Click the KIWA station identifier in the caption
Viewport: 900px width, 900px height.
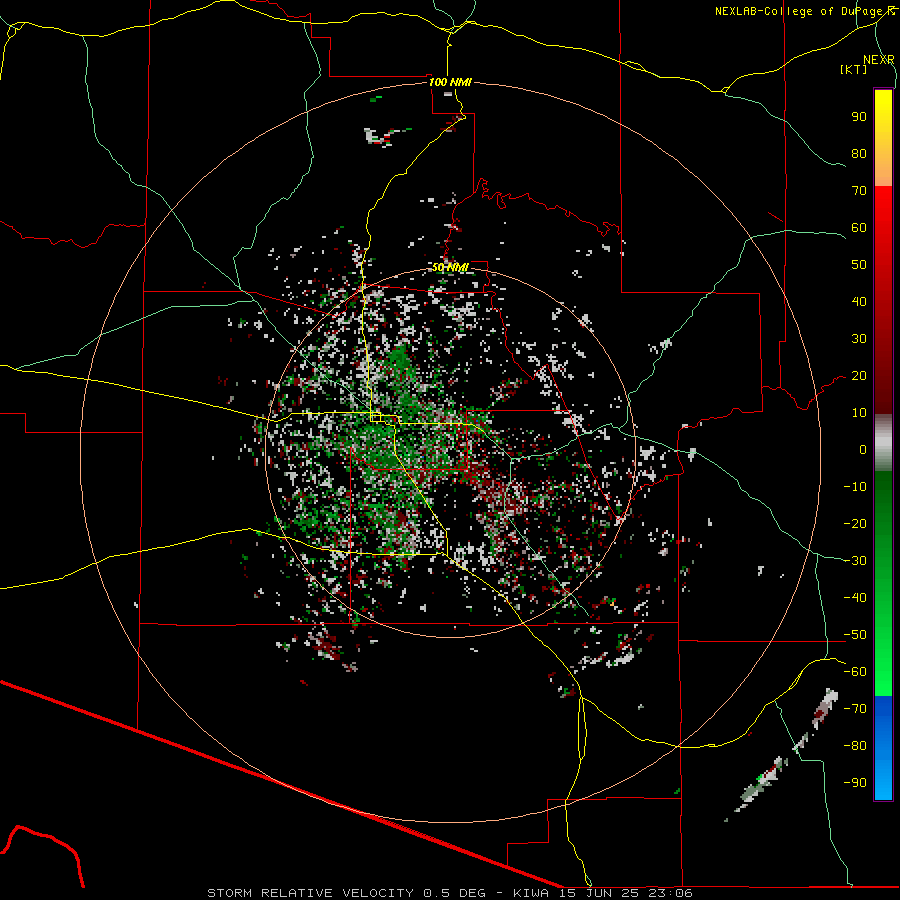click(x=531, y=893)
